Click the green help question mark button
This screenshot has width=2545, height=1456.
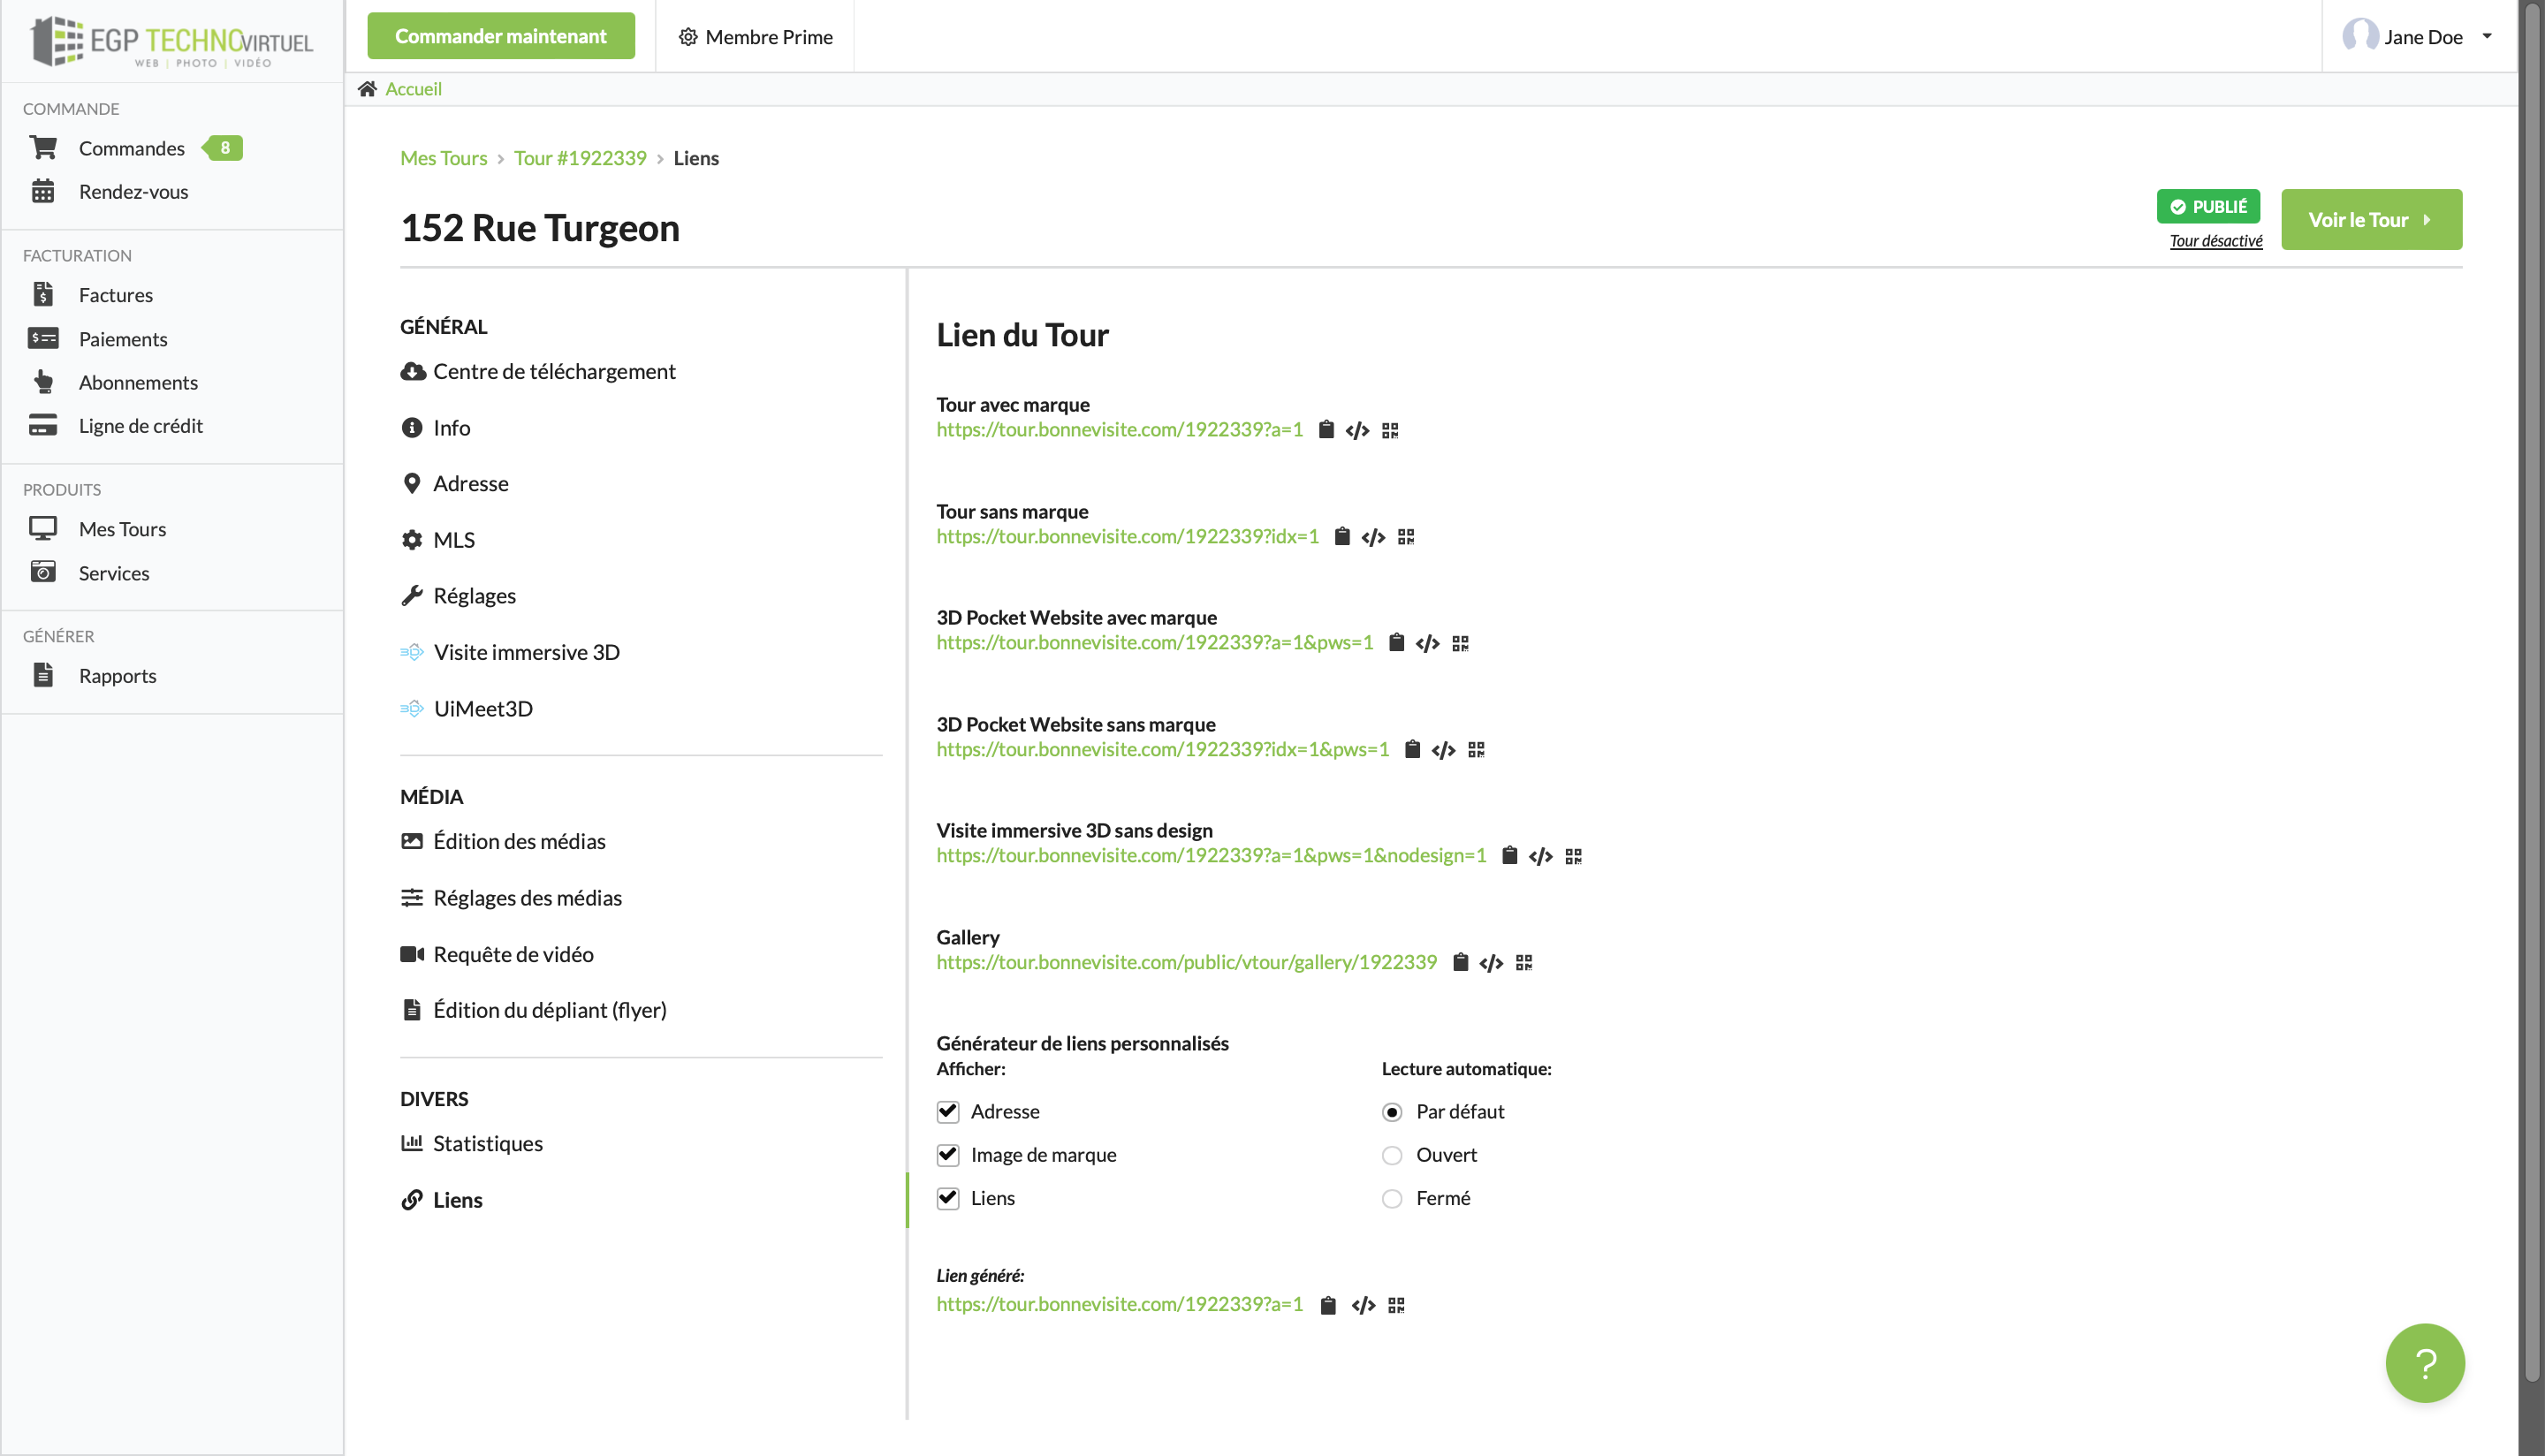(x=2424, y=1362)
